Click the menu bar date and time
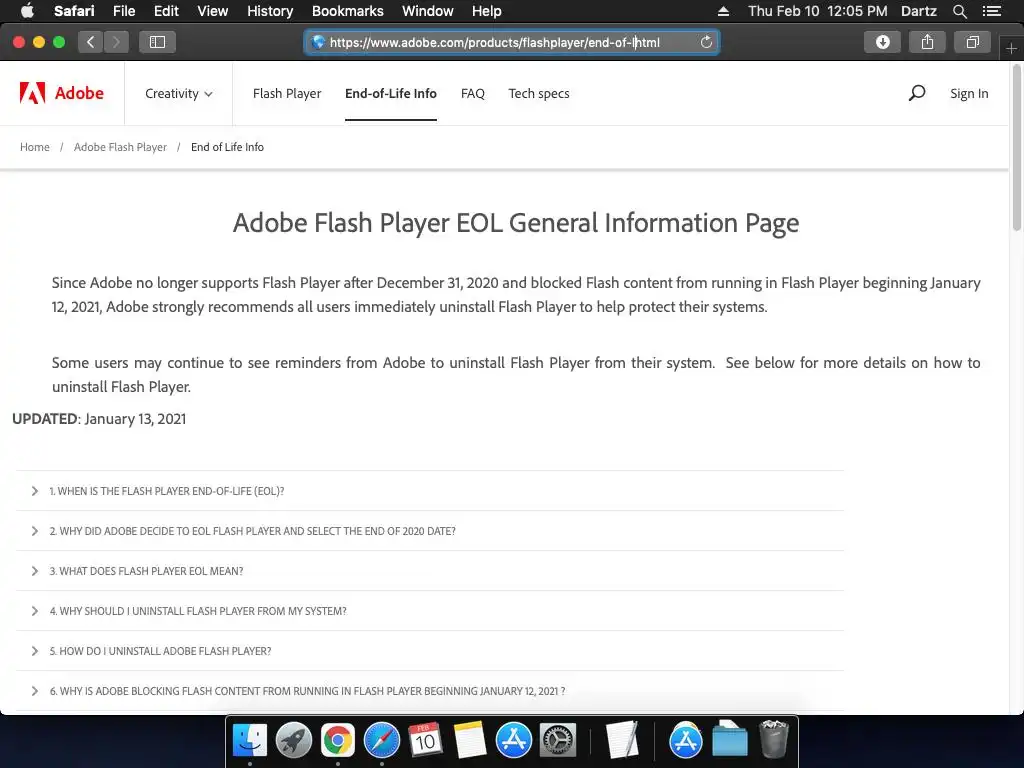The image size is (1024, 768). [818, 11]
